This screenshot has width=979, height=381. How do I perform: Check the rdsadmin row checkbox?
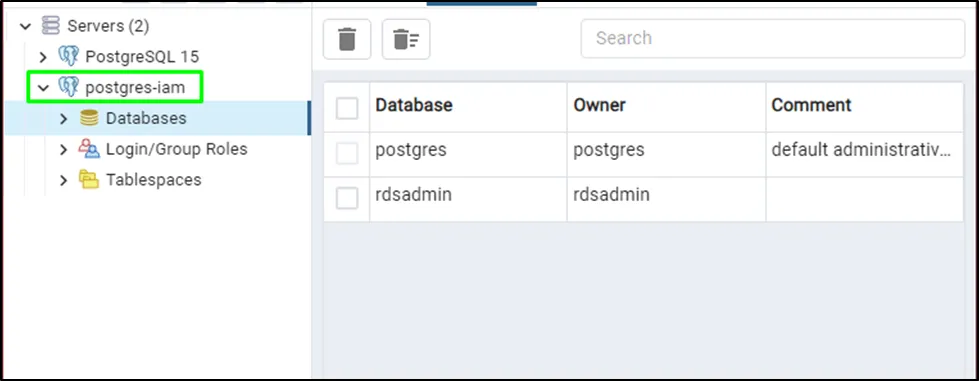click(347, 199)
